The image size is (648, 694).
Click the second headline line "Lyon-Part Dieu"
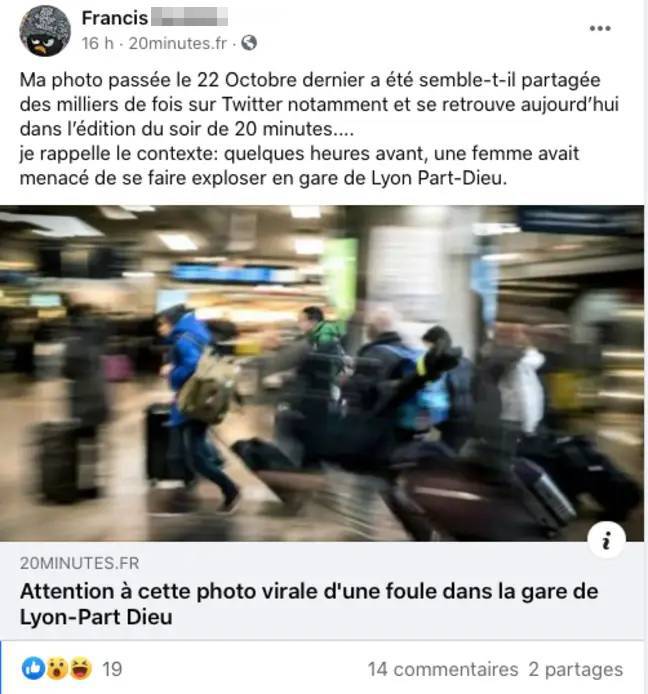[x=96, y=617]
